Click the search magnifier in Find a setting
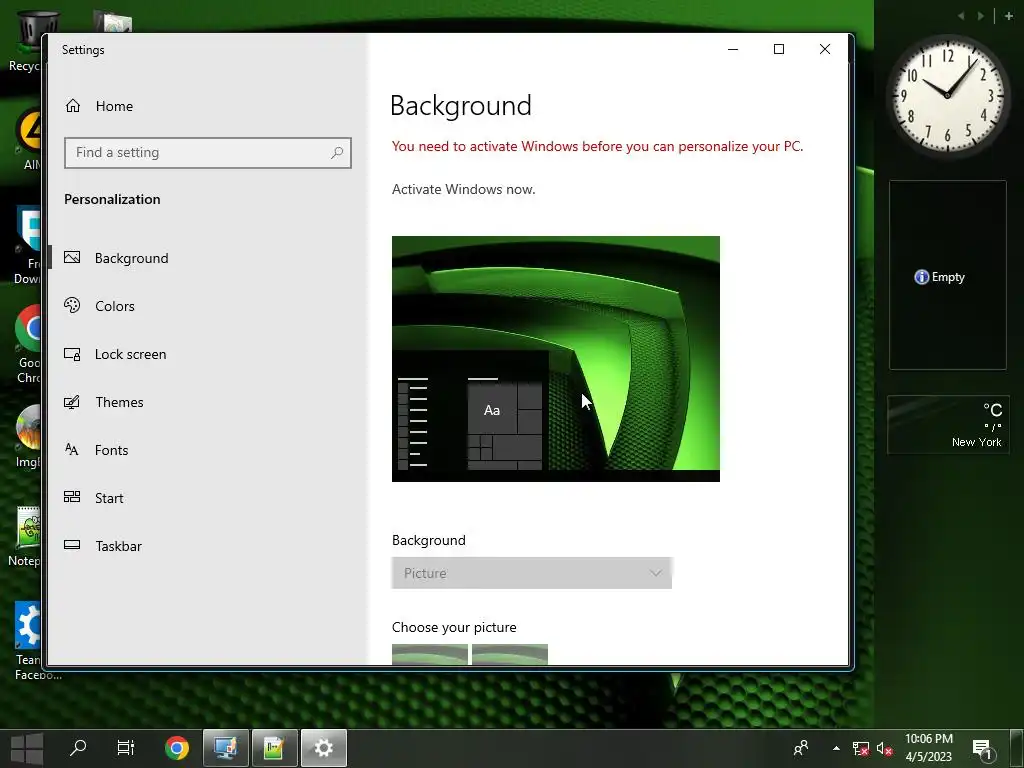1024x768 pixels. tap(337, 153)
